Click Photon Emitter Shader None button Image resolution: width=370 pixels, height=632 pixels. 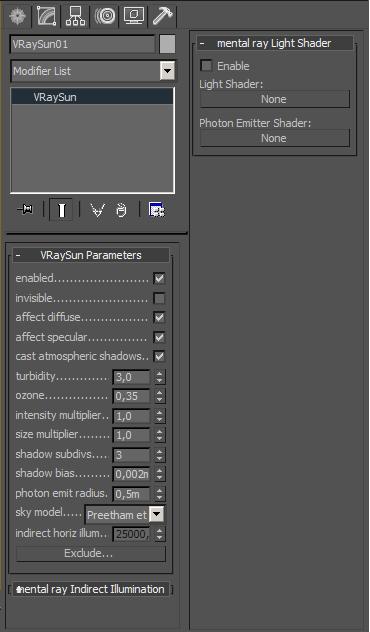point(274,138)
